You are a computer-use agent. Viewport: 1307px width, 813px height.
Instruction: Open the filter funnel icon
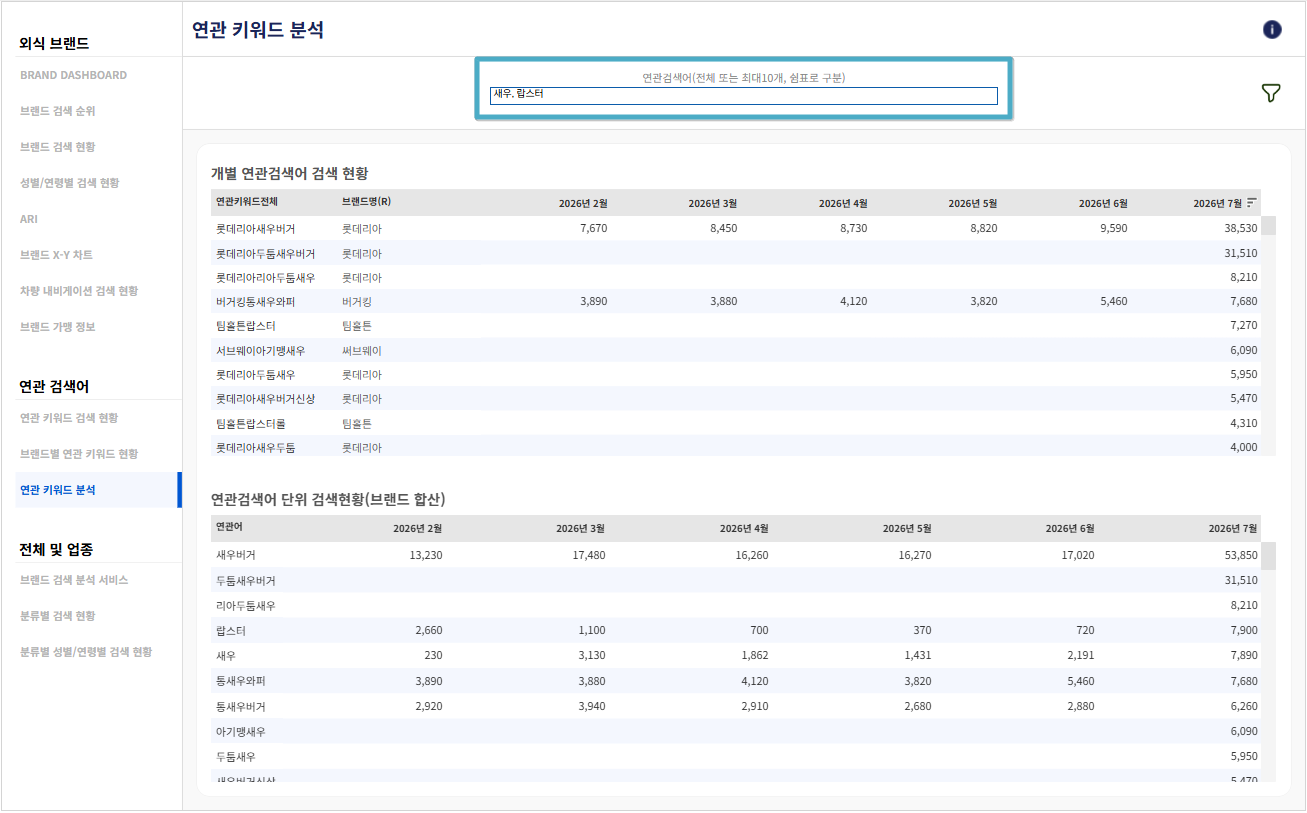(1271, 93)
